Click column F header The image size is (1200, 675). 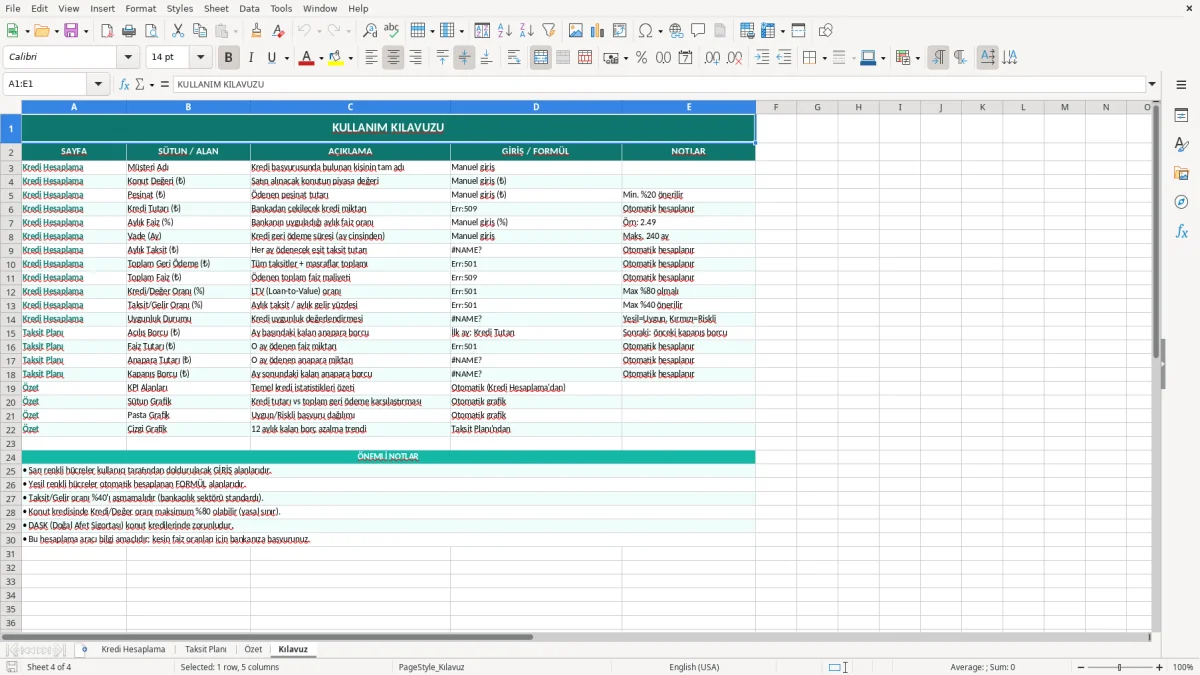pos(776,107)
